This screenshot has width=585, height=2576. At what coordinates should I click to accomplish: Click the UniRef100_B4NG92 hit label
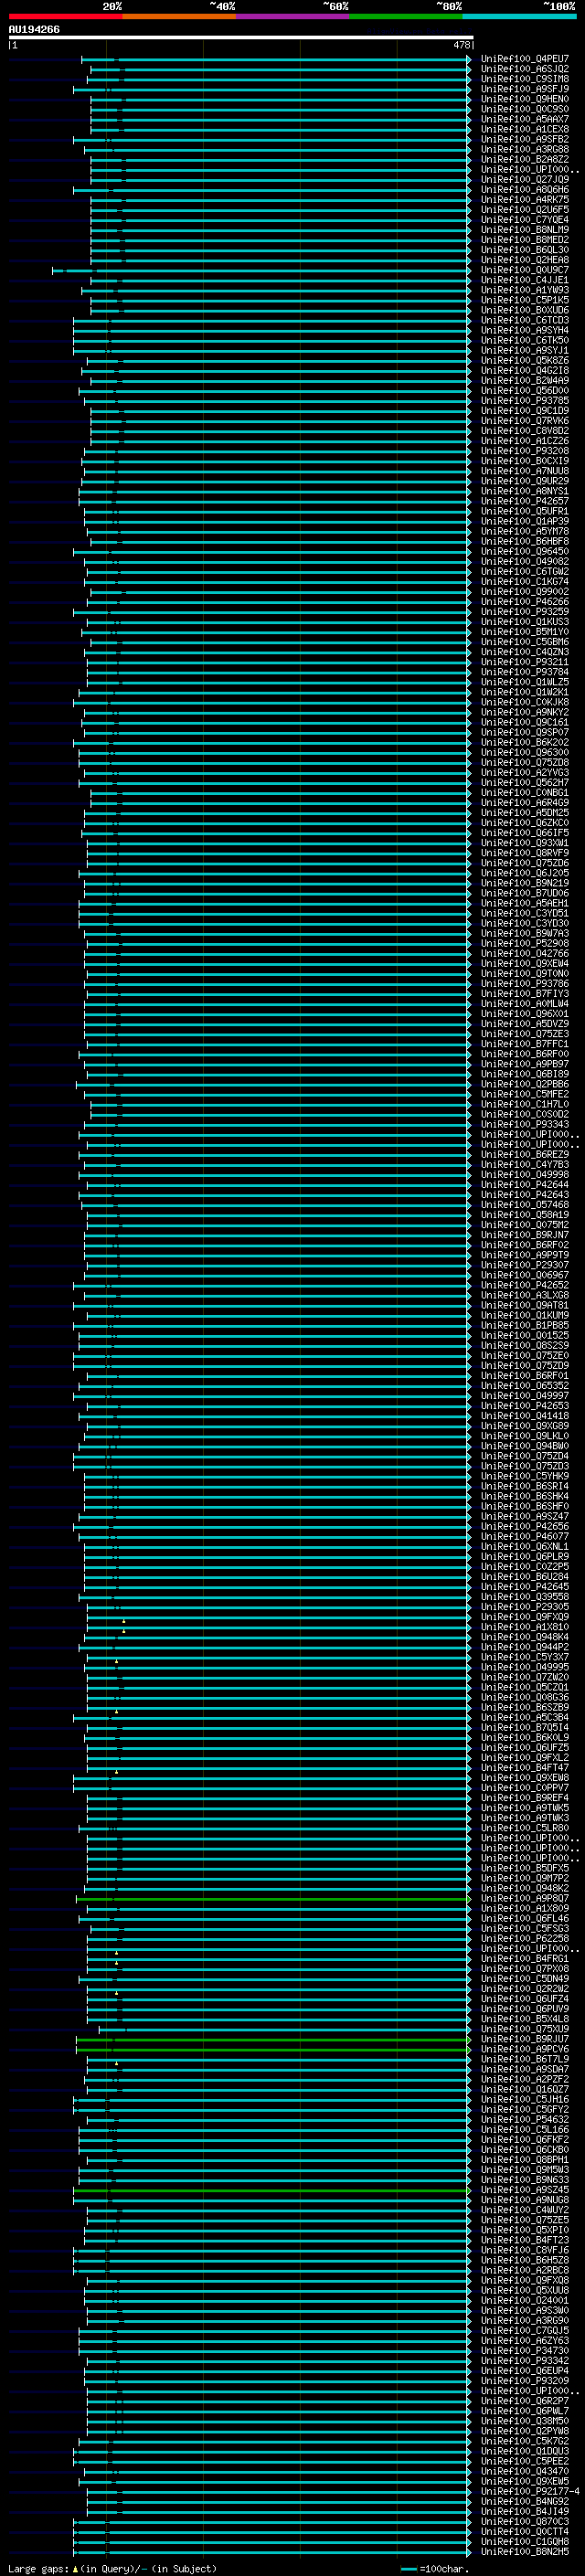click(x=525, y=2502)
